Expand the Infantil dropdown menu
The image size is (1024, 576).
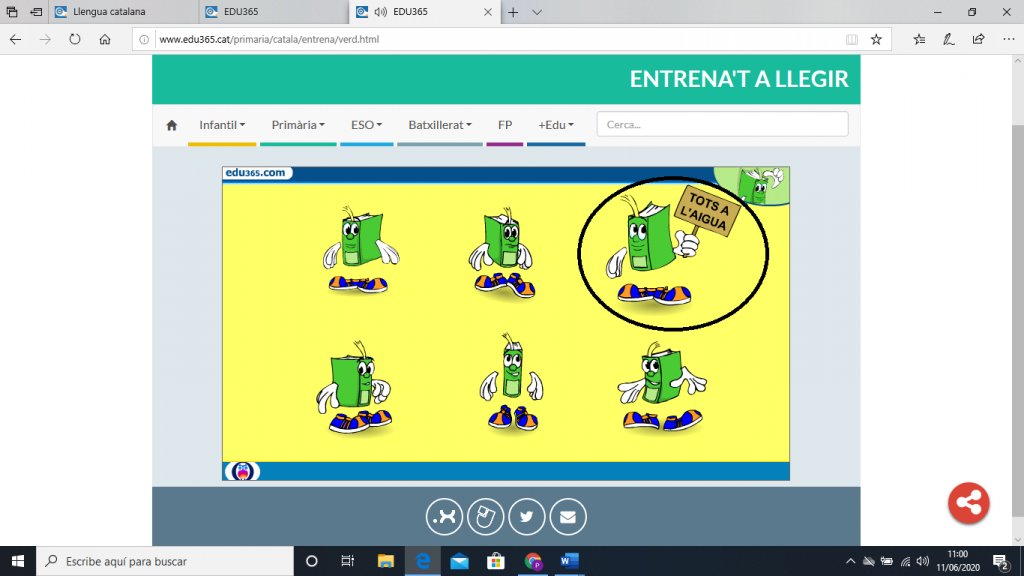pyautogui.click(x=222, y=125)
